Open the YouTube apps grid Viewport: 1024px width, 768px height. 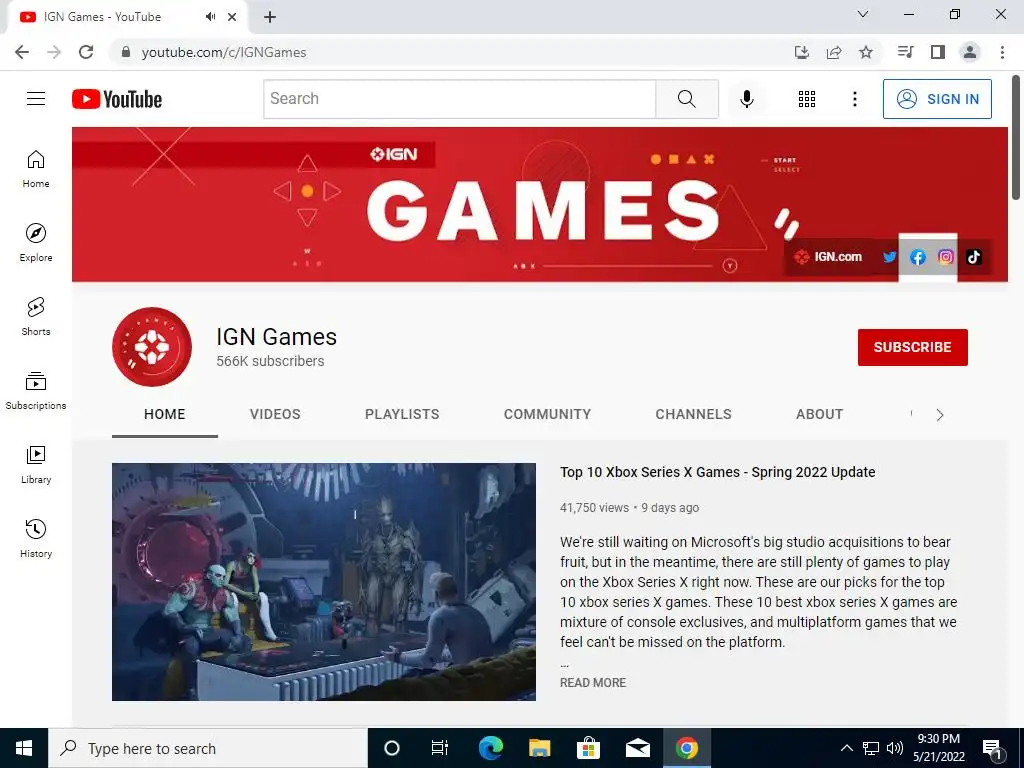[x=807, y=99]
